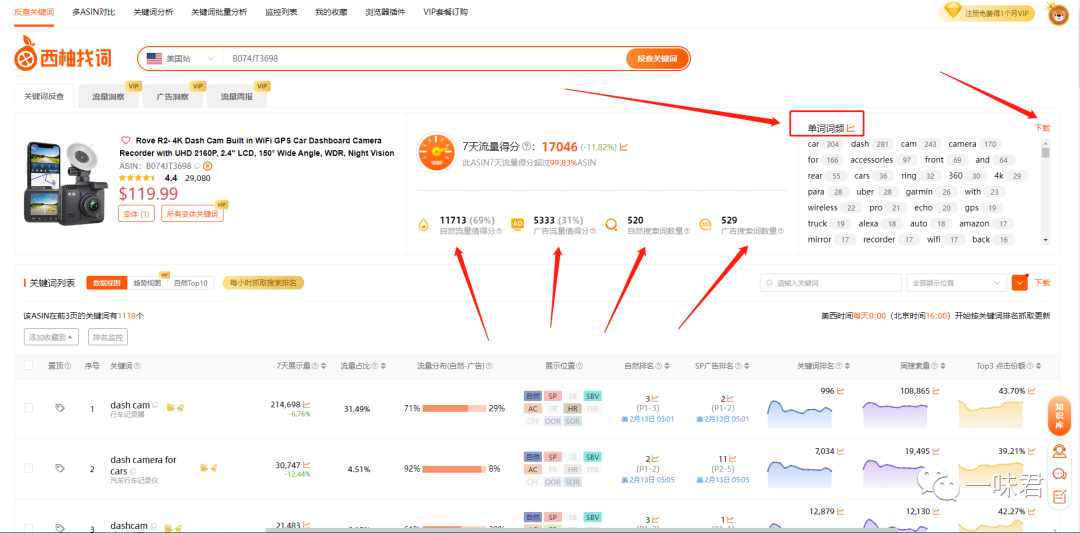This screenshot has width=1080, height=533.
Task: Open the 美国站 marketplace dropdown
Action: pyautogui.click(x=180, y=59)
